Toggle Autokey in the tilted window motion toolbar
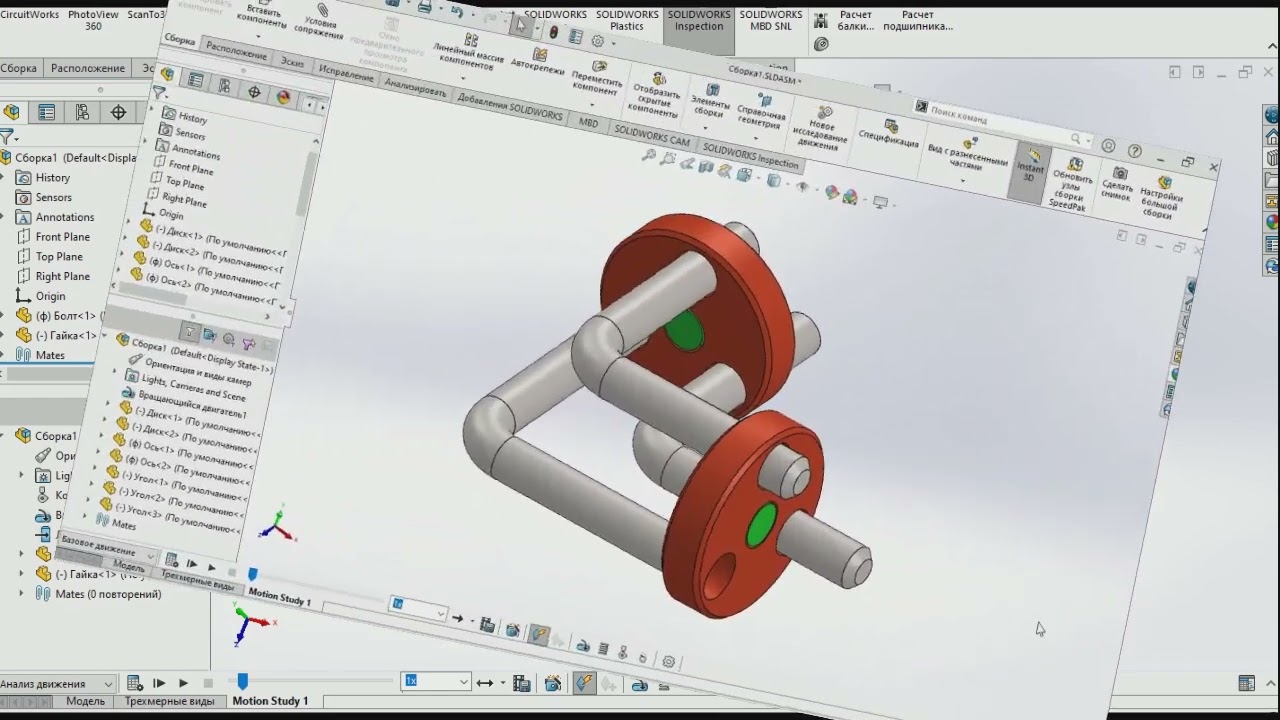1280x720 pixels. (539, 634)
